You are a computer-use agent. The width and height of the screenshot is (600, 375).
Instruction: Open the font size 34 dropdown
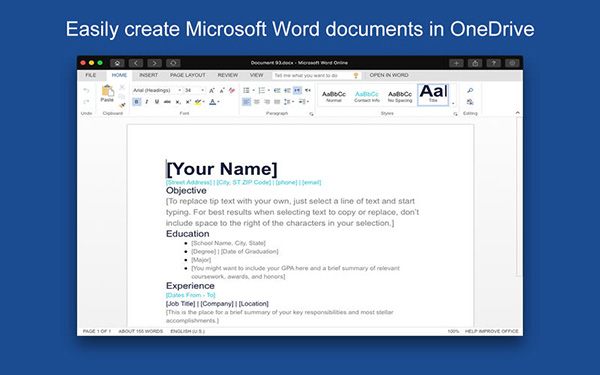click(194, 90)
